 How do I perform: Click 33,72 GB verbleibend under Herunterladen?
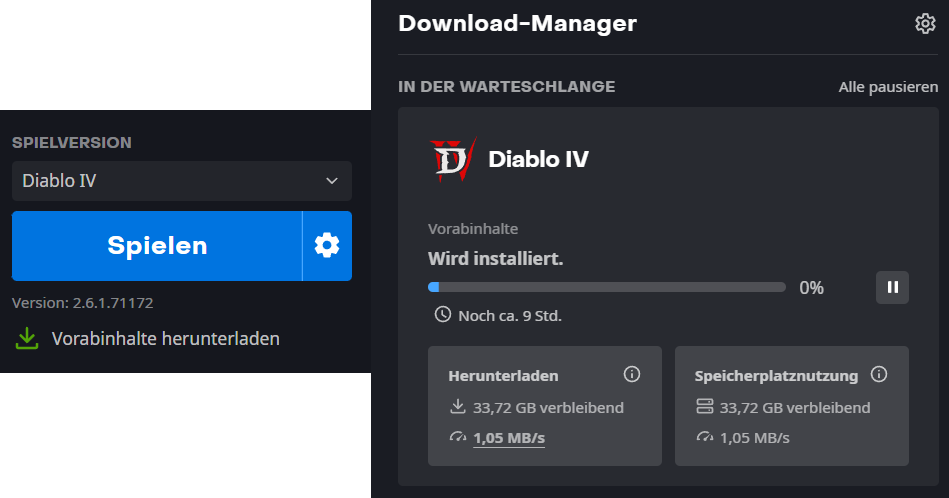tap(548, 408)
